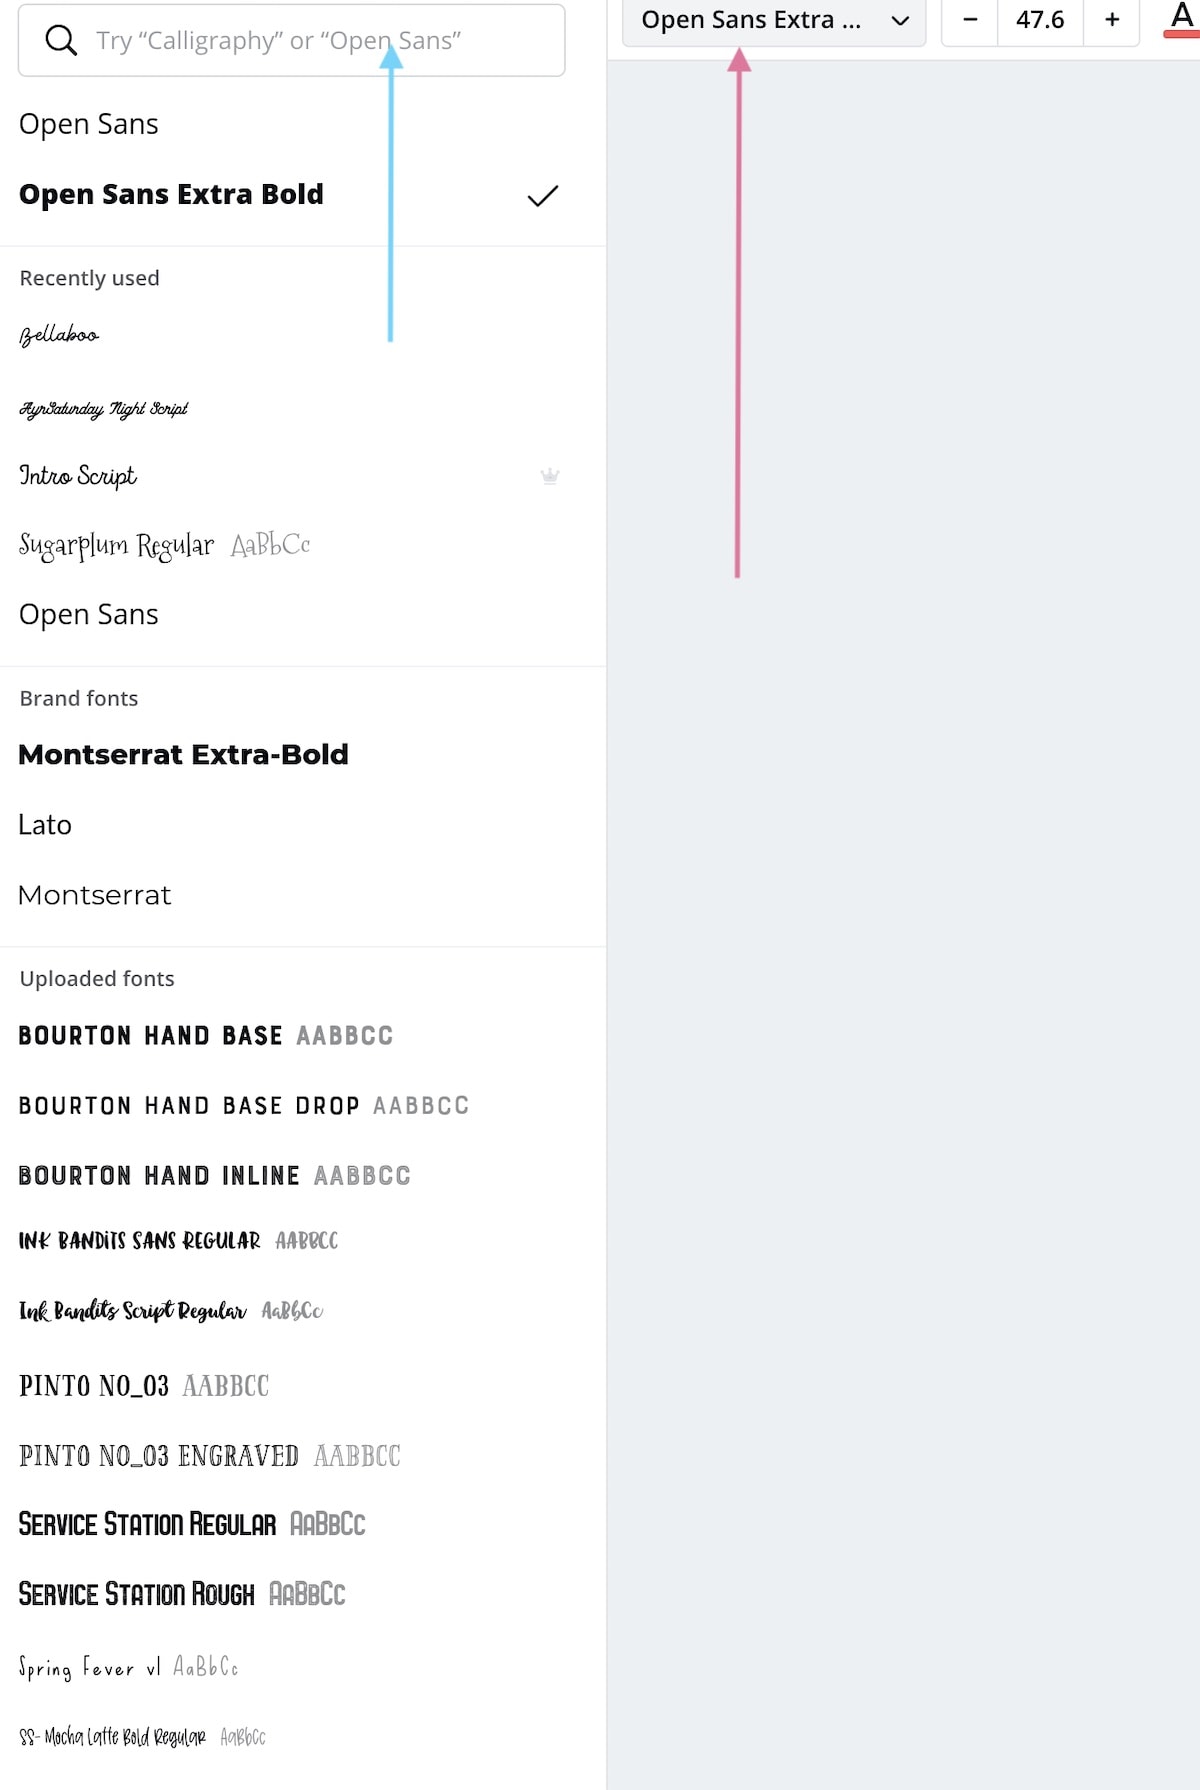Click the checkmark next to Open Sans Extra Bold
The width and height of the screenshot is (1200, 1790).
coord(542,196)
